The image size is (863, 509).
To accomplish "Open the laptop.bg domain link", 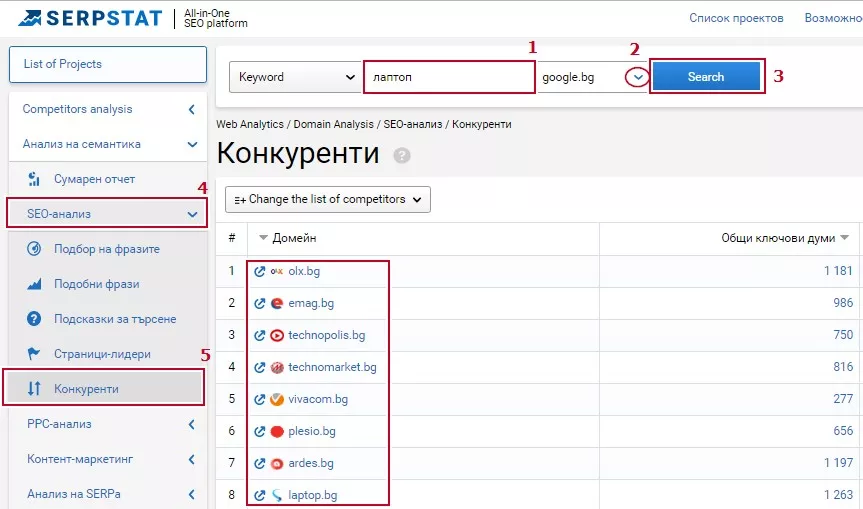I will (312, 495).
